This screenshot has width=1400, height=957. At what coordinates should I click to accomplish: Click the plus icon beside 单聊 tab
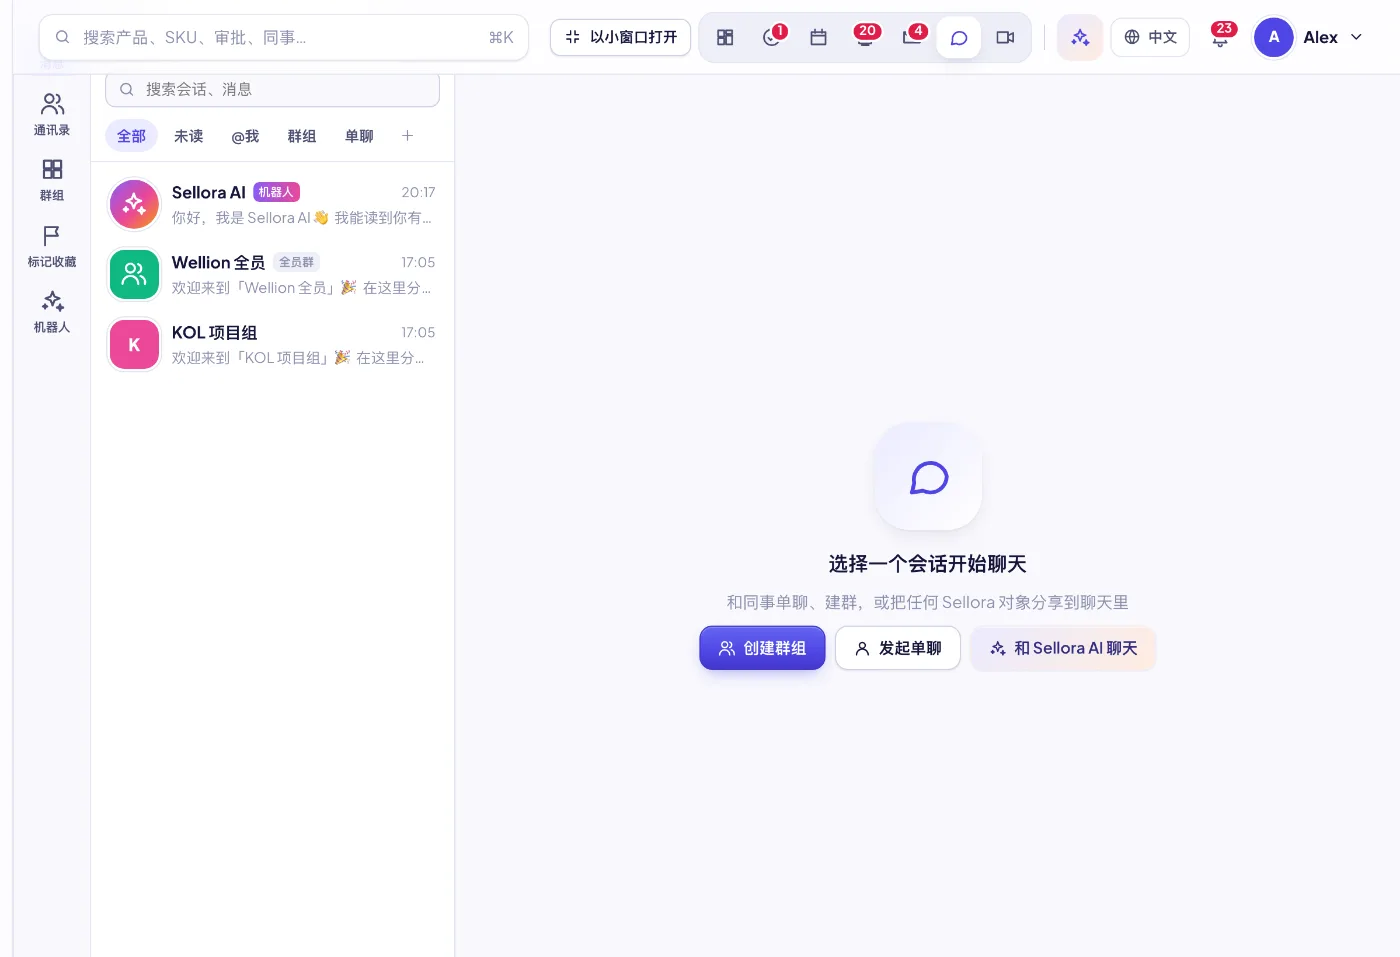(407, 136)
